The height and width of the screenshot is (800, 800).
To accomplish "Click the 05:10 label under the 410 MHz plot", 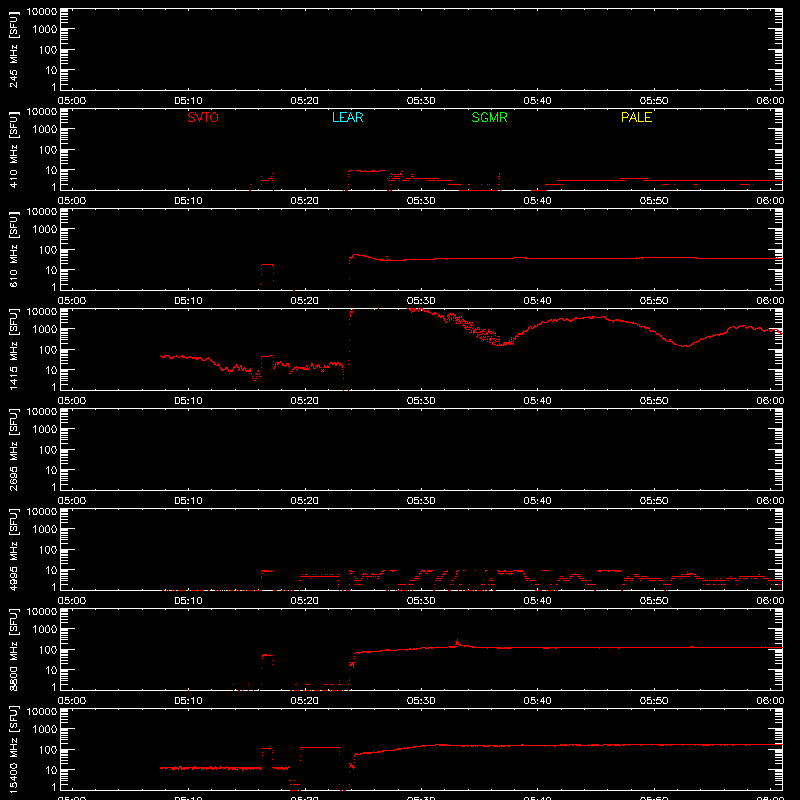I will [x=188, y=201].
